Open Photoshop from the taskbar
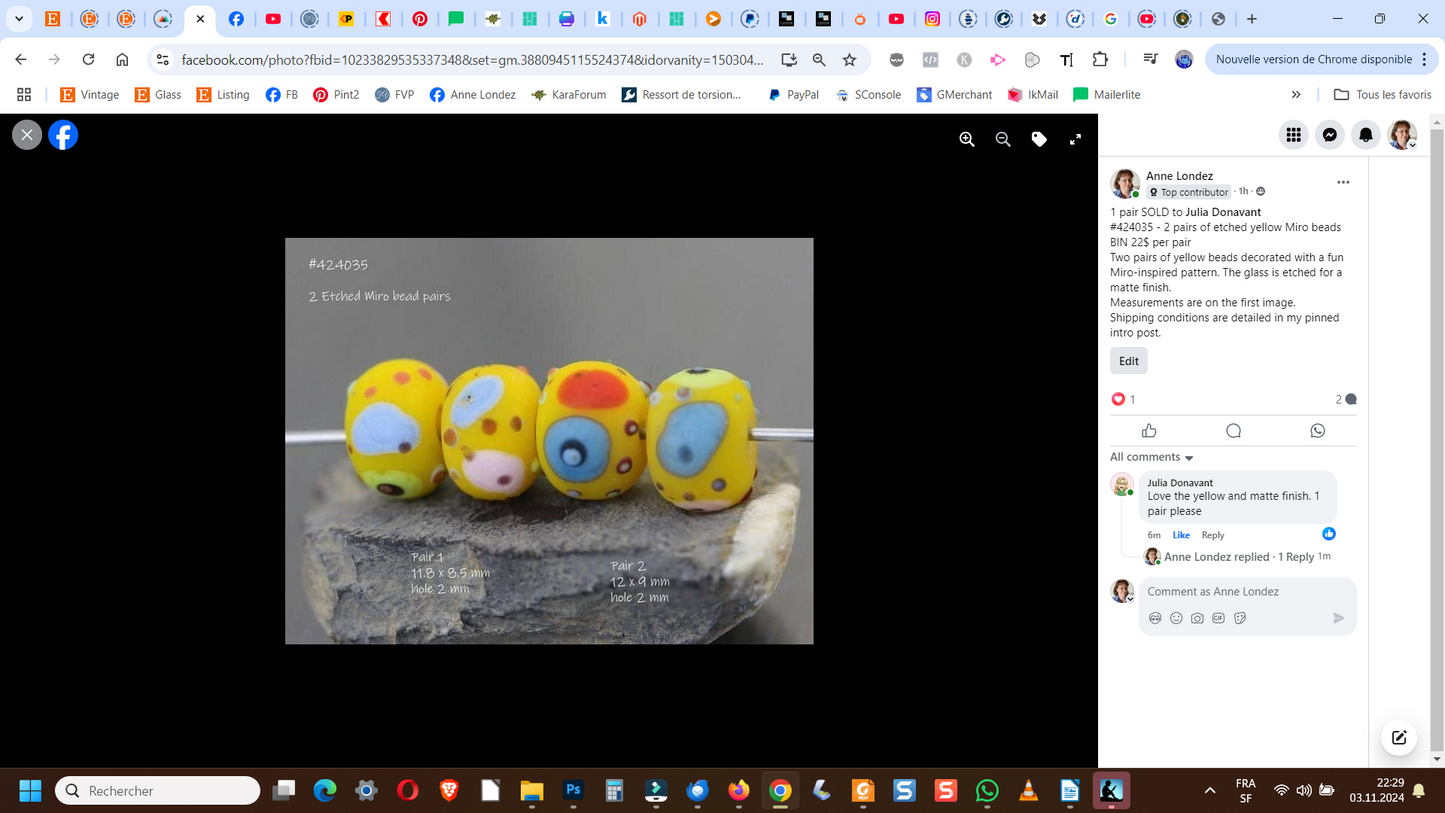This screenshot has height=813, width=1445. coord(573,791)
